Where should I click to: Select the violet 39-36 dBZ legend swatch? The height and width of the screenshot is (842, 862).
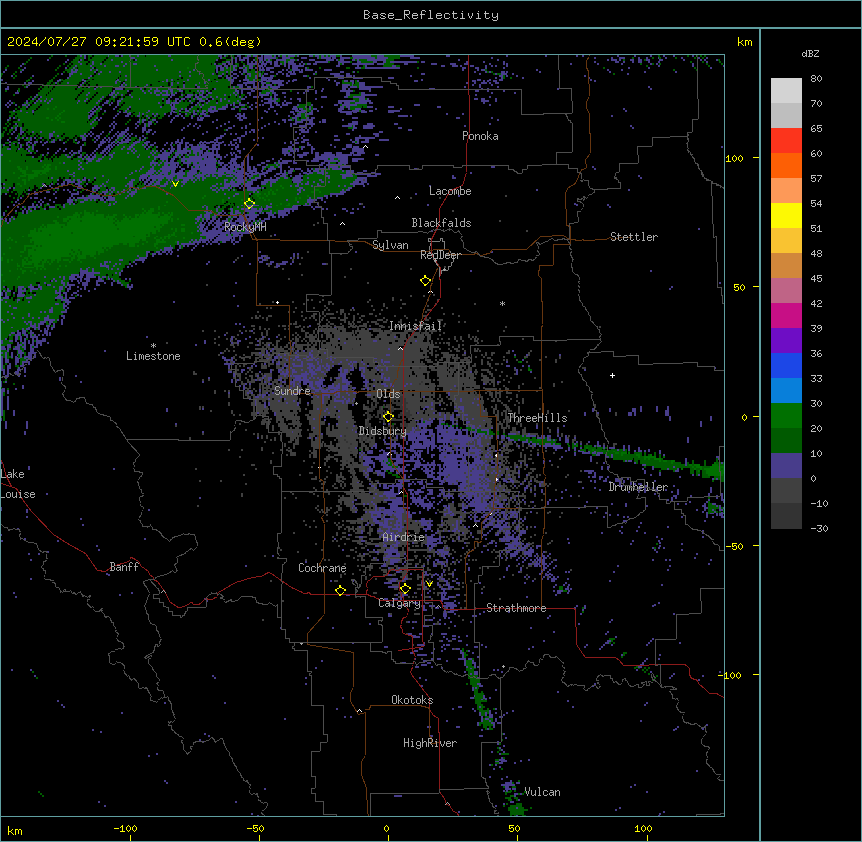786,341
